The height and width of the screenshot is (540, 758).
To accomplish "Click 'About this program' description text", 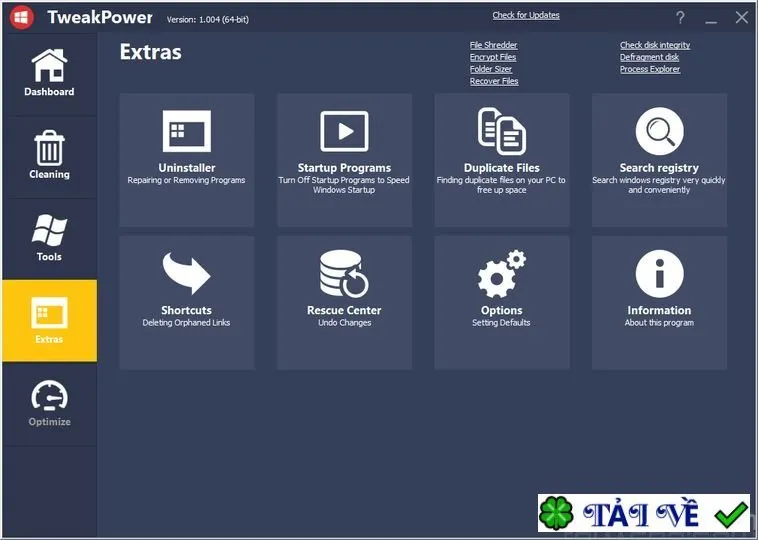I will 659,322.
